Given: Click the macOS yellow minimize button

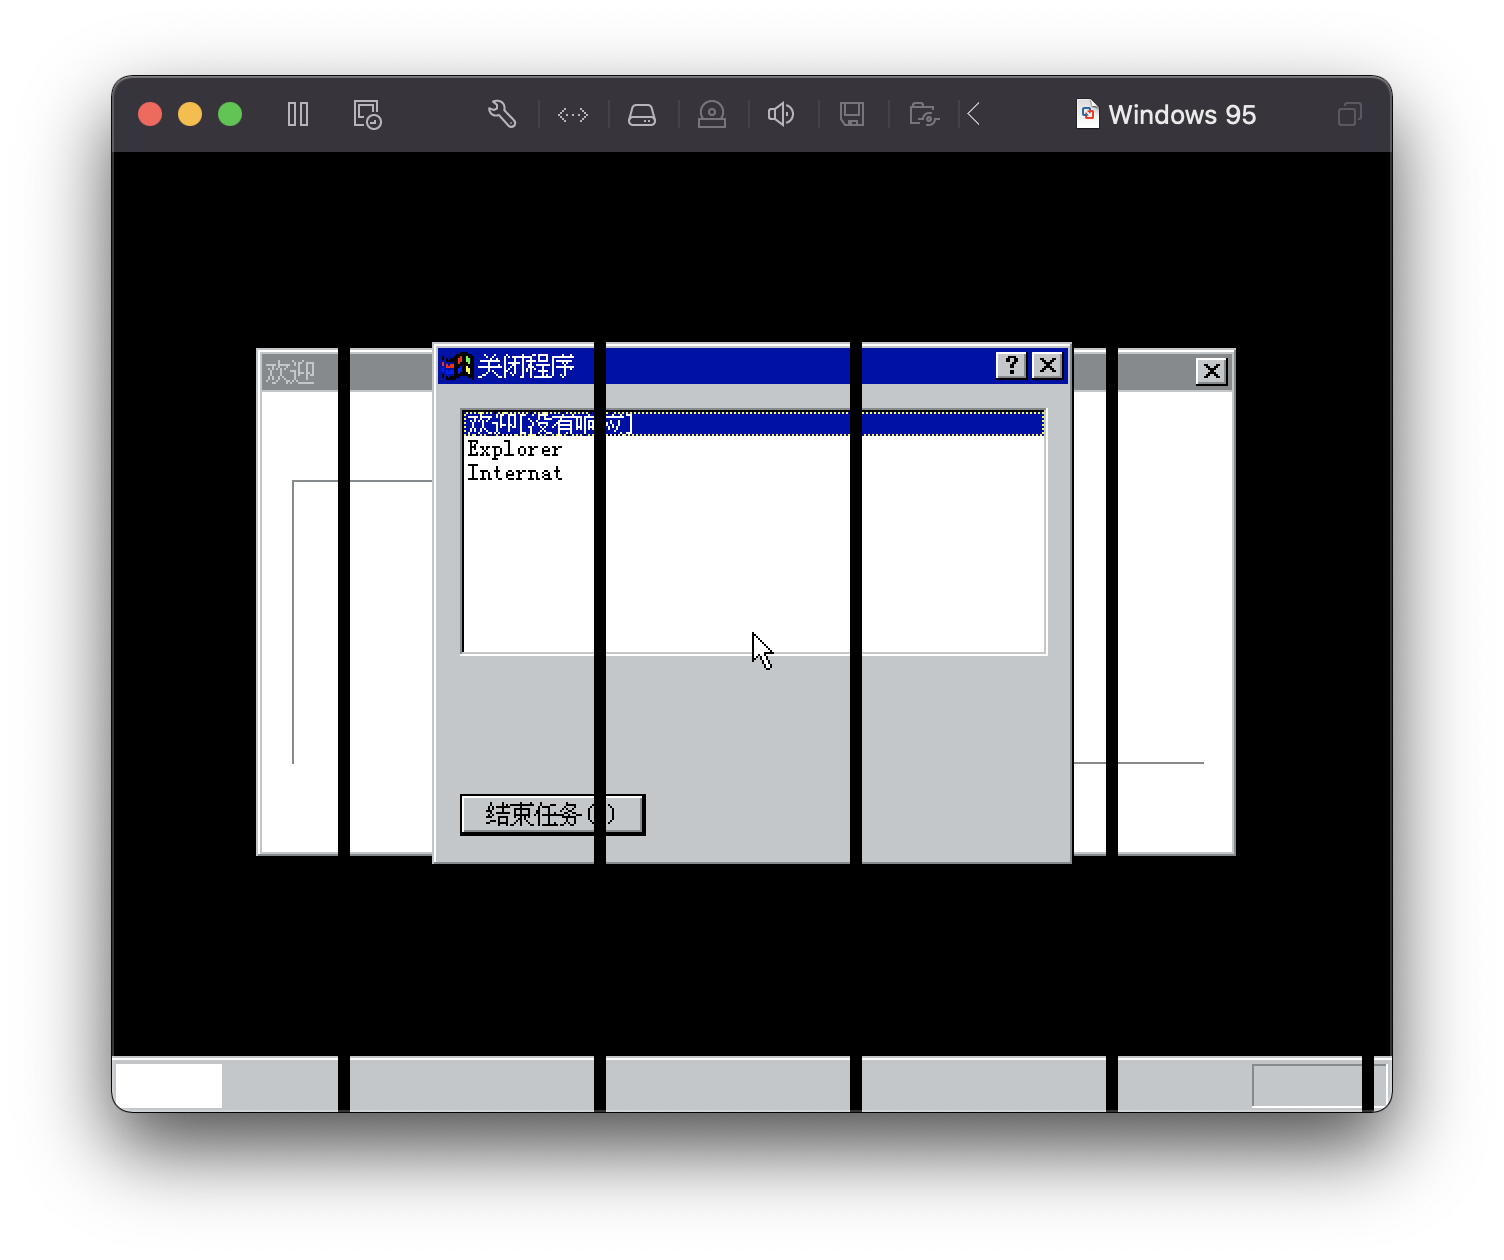Looking at the screenshot, I should (x=190, y=114).
